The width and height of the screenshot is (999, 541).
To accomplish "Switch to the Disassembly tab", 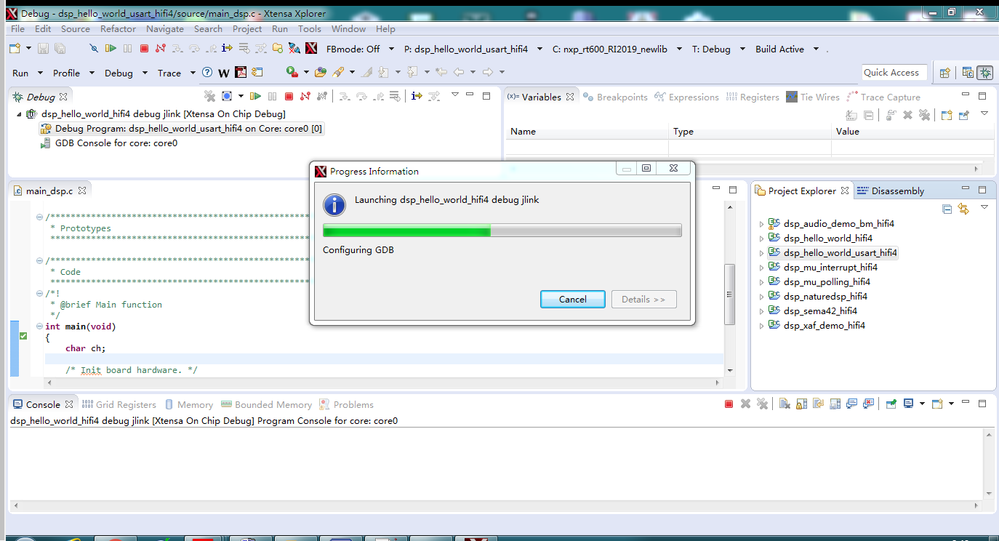I will [890, 191].
